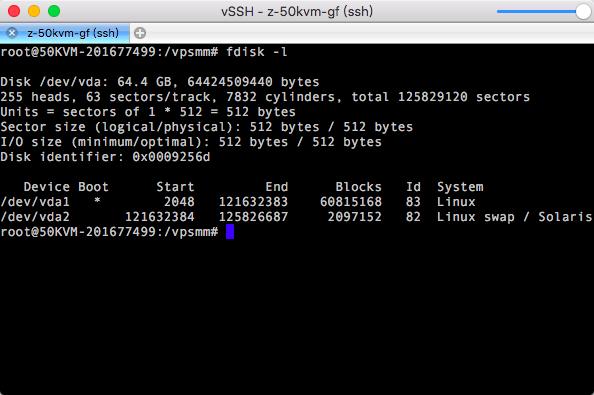Close the z-50kvm-gf (ssh) tab
Viewport: 594px width, 395px height.
click(12, 33)
